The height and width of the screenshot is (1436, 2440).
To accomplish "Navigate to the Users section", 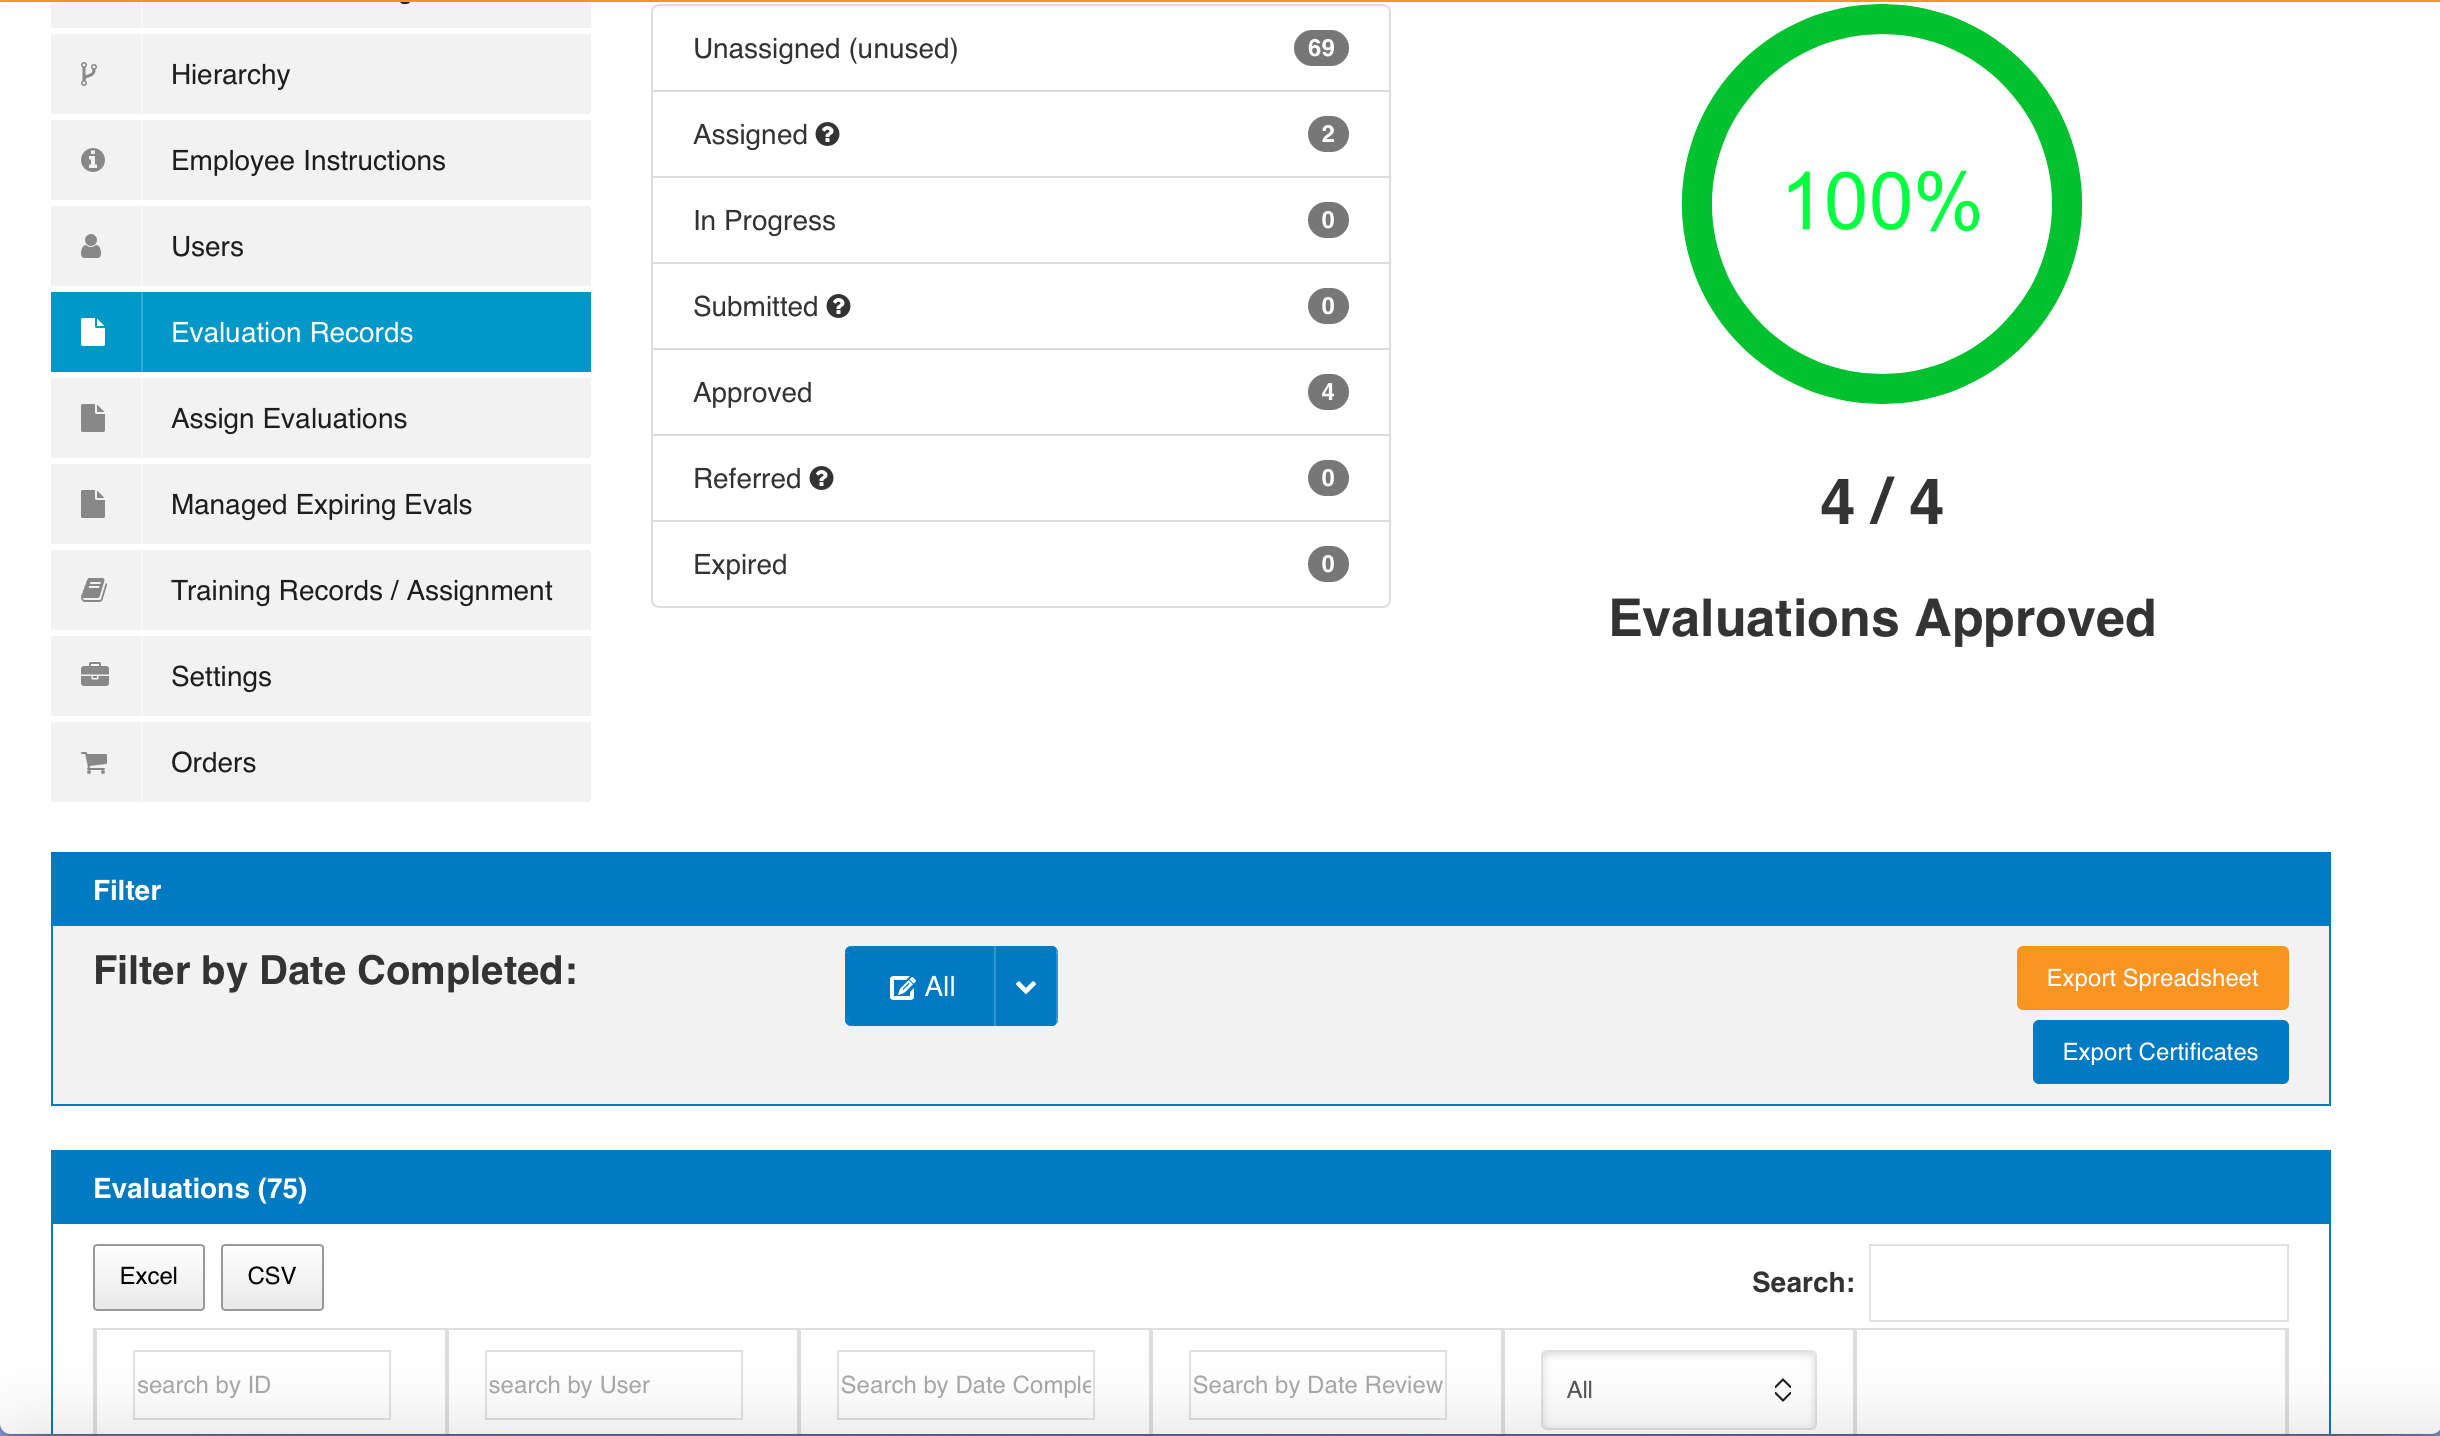I will pyautogui.click(x=207, y=245).
